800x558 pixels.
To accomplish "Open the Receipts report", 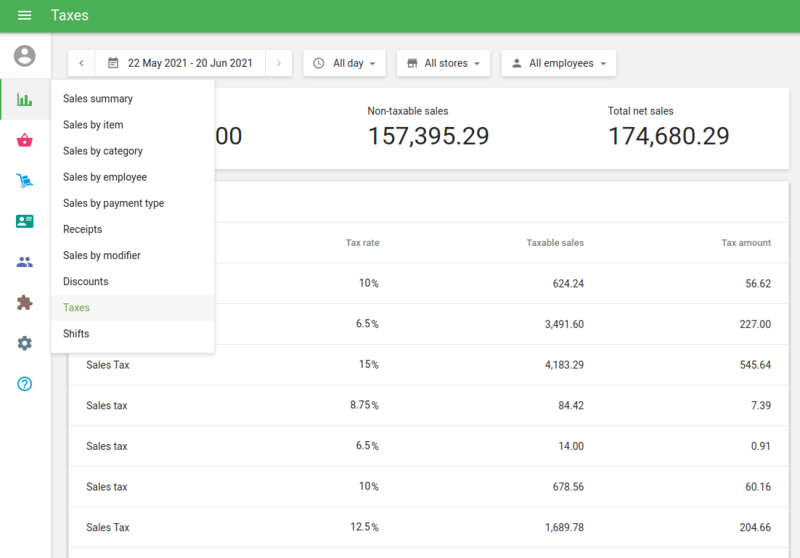I will point(82,229).
